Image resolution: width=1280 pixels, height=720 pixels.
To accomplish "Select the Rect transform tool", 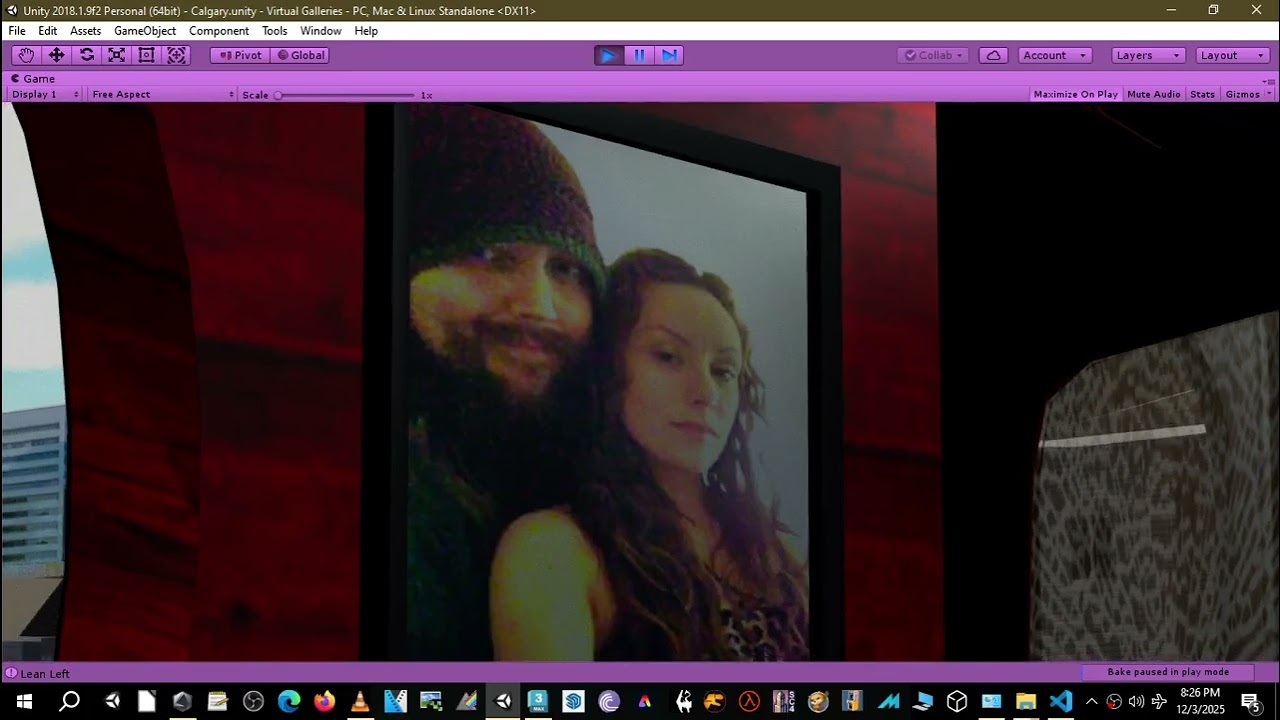I will (146, 55).
